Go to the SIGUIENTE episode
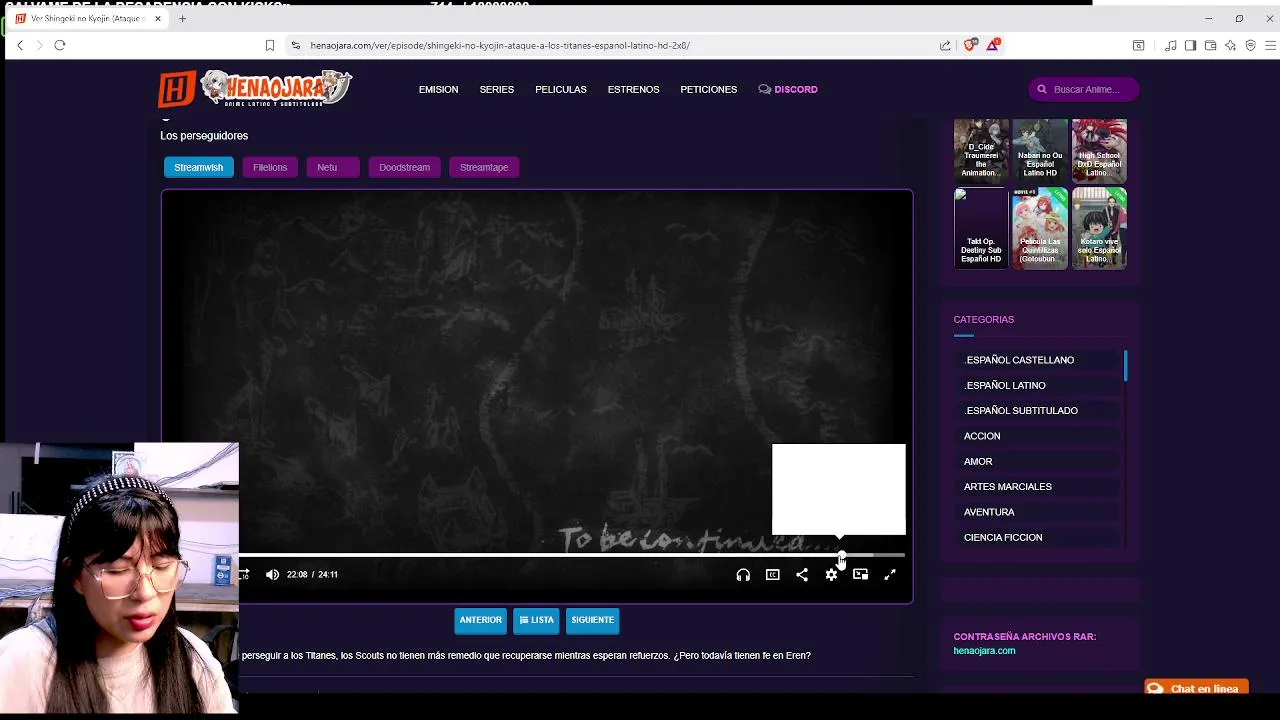Viewport: 1280px width, 720px height. (592, 620)
